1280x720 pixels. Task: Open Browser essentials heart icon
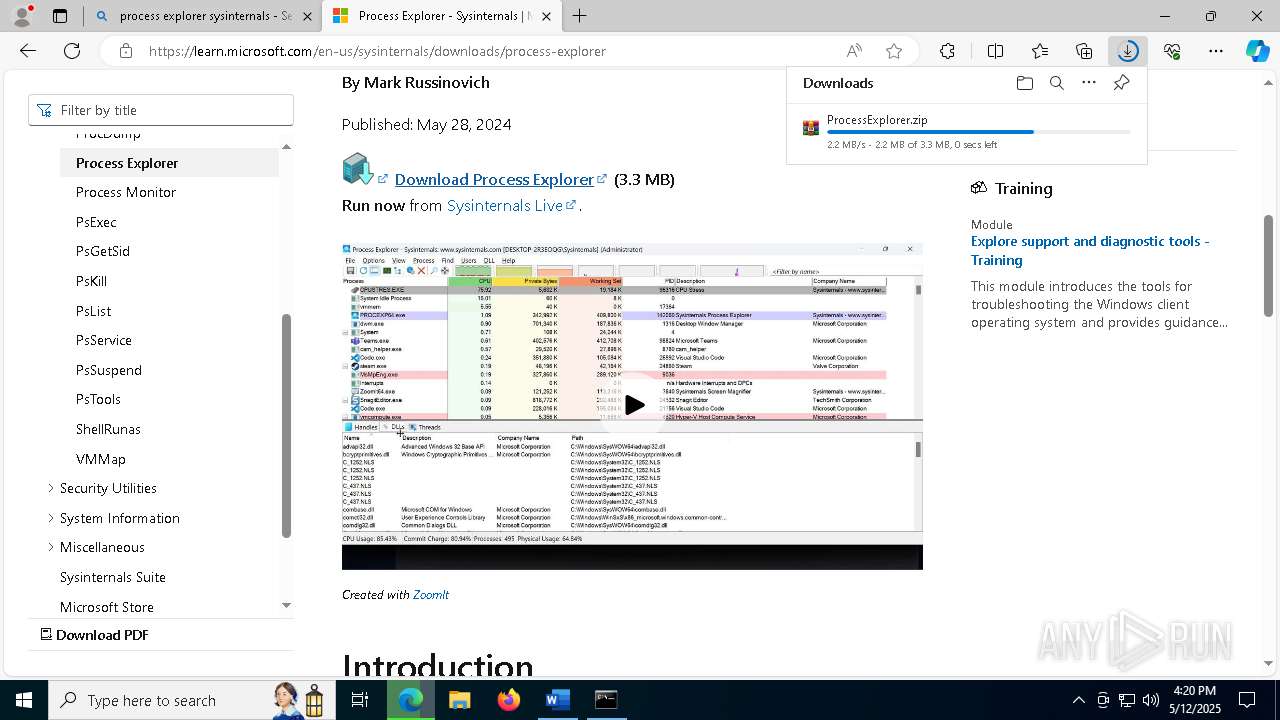click(x=1172, y=51)
